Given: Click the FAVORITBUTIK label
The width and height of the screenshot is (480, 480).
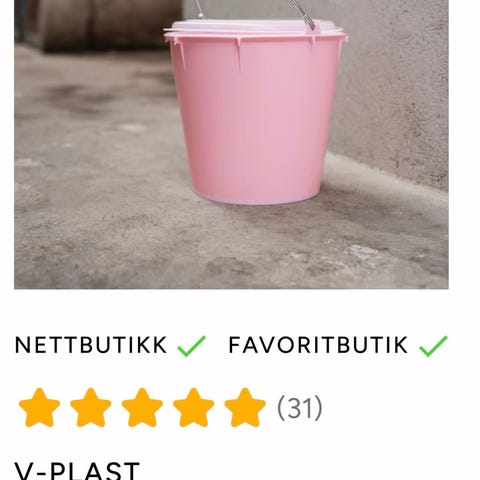Looking at the screenshot, I should click(318, 345).
